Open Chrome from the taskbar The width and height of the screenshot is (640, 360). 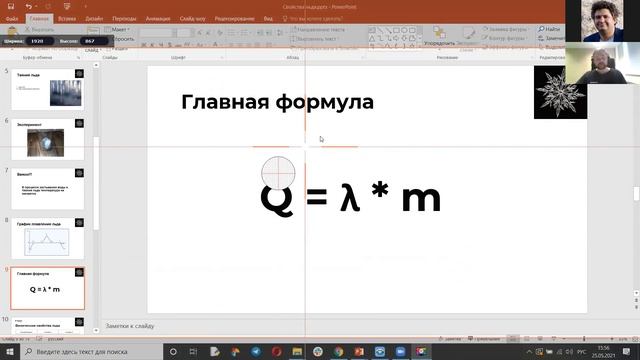(338, 351)
